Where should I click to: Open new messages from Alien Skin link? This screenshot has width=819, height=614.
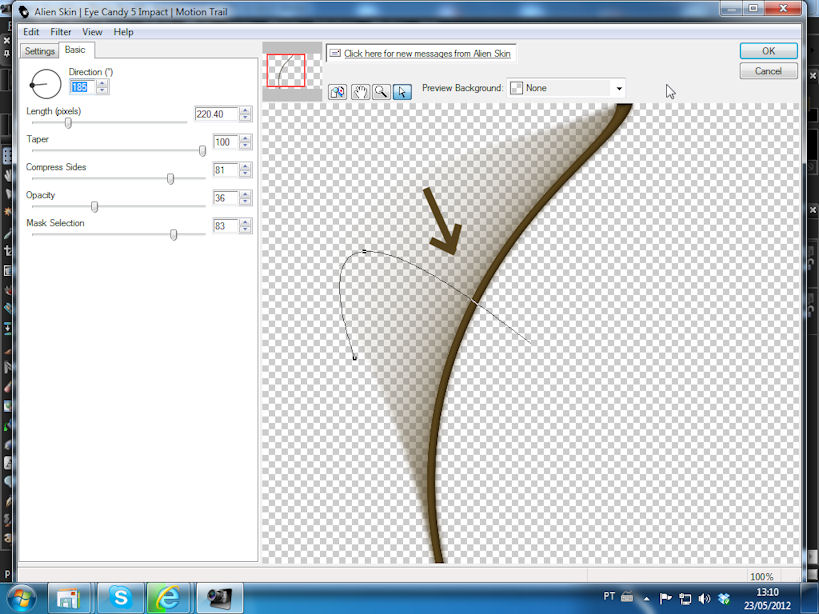[427, 53]
